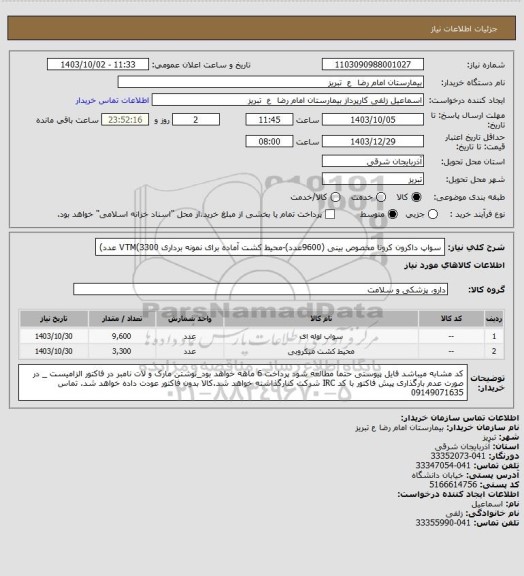Click the need number field 1103090988001027

(373, 64)
